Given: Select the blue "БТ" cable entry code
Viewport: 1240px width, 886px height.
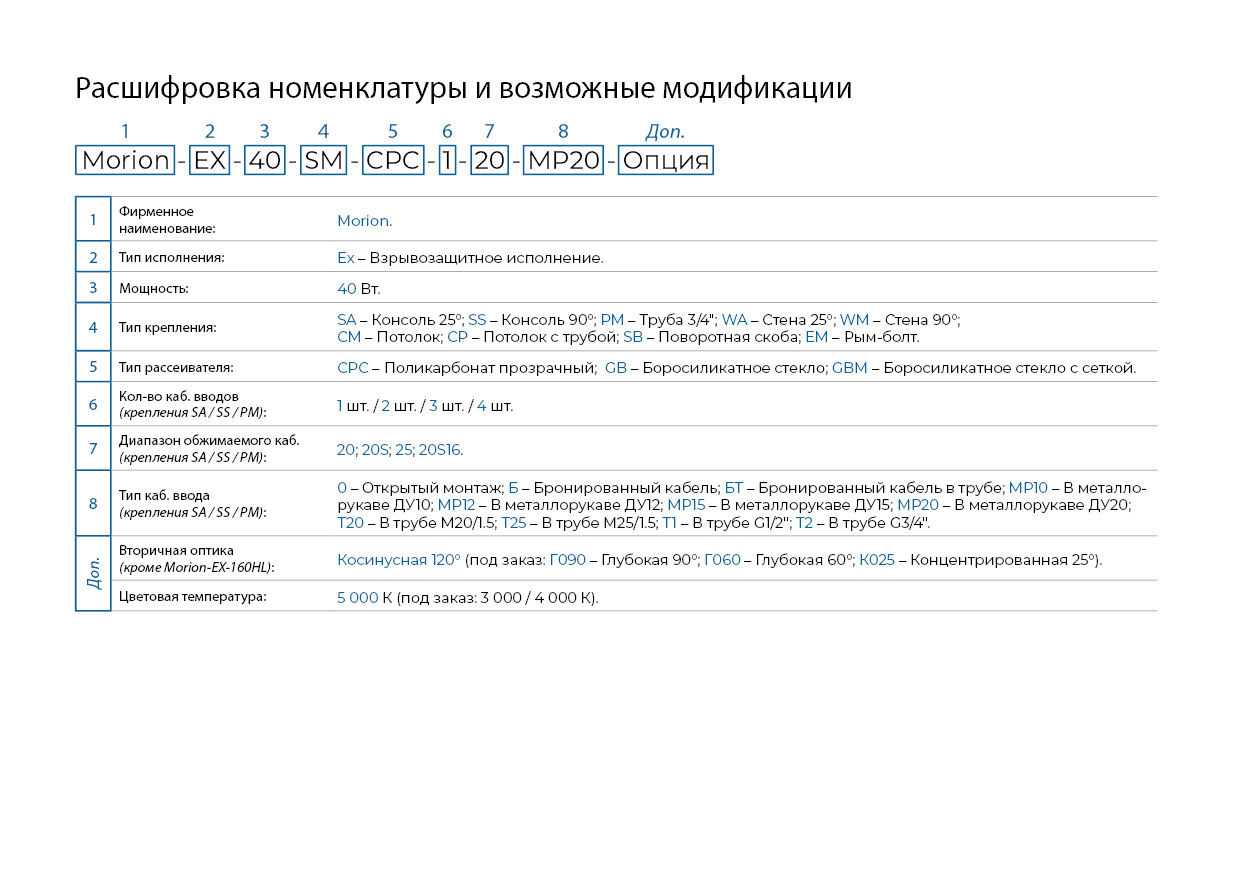Looking at the screenshot, I should [x=734, y=488].
